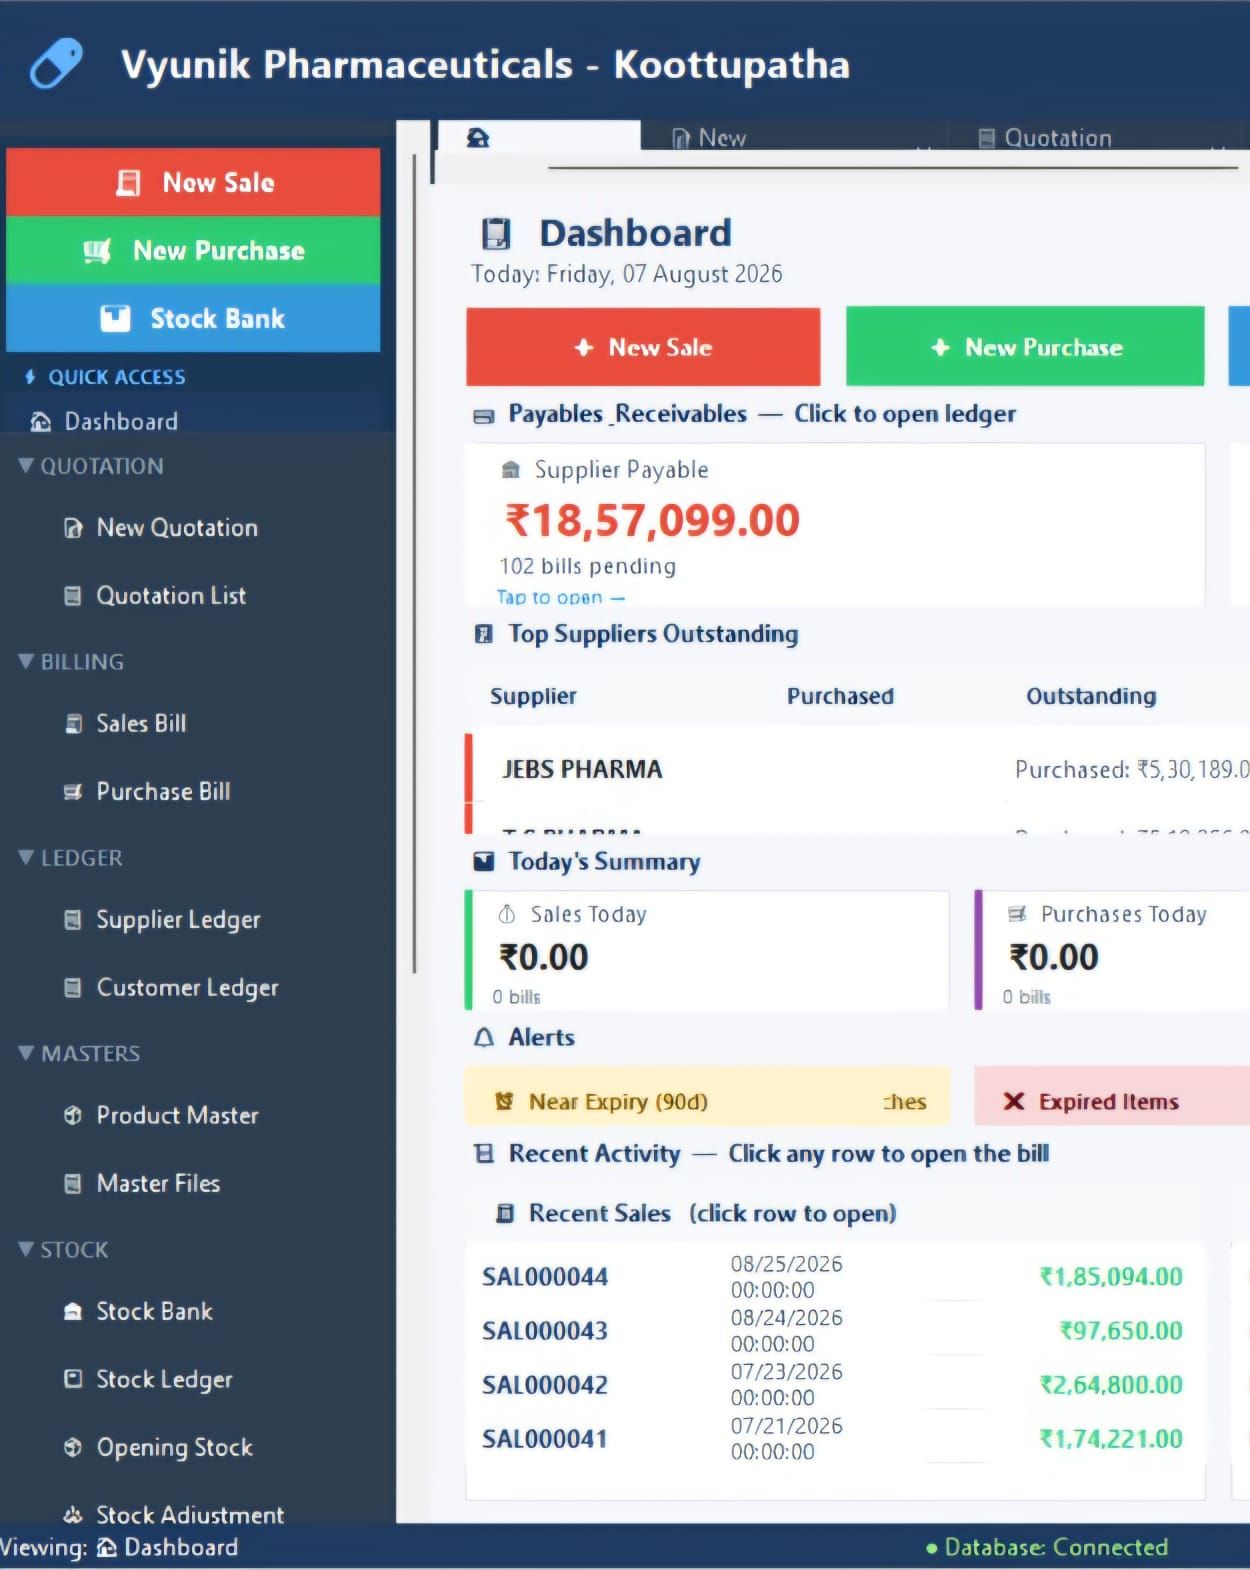Click the box icon on sidebar Stock Bank button

(115, 318)
